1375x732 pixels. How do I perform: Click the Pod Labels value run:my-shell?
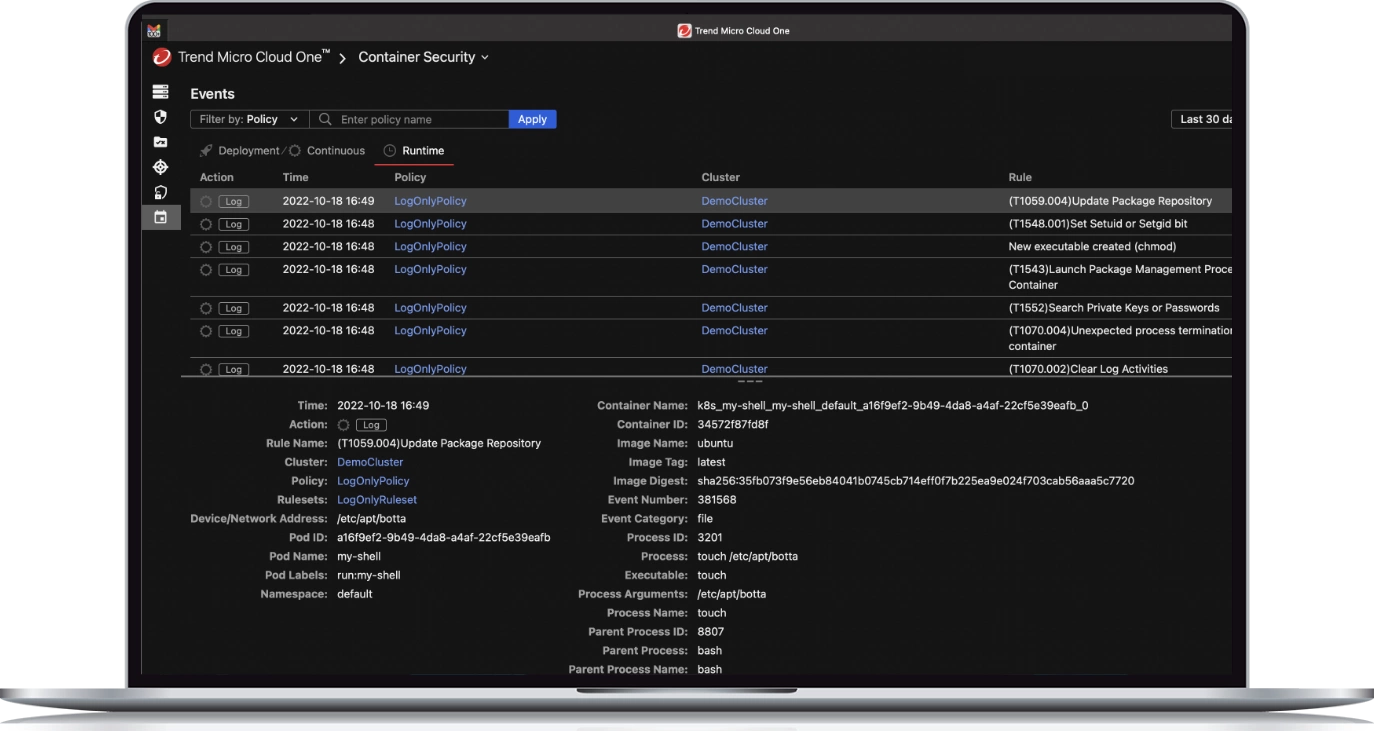pos(369,576)
